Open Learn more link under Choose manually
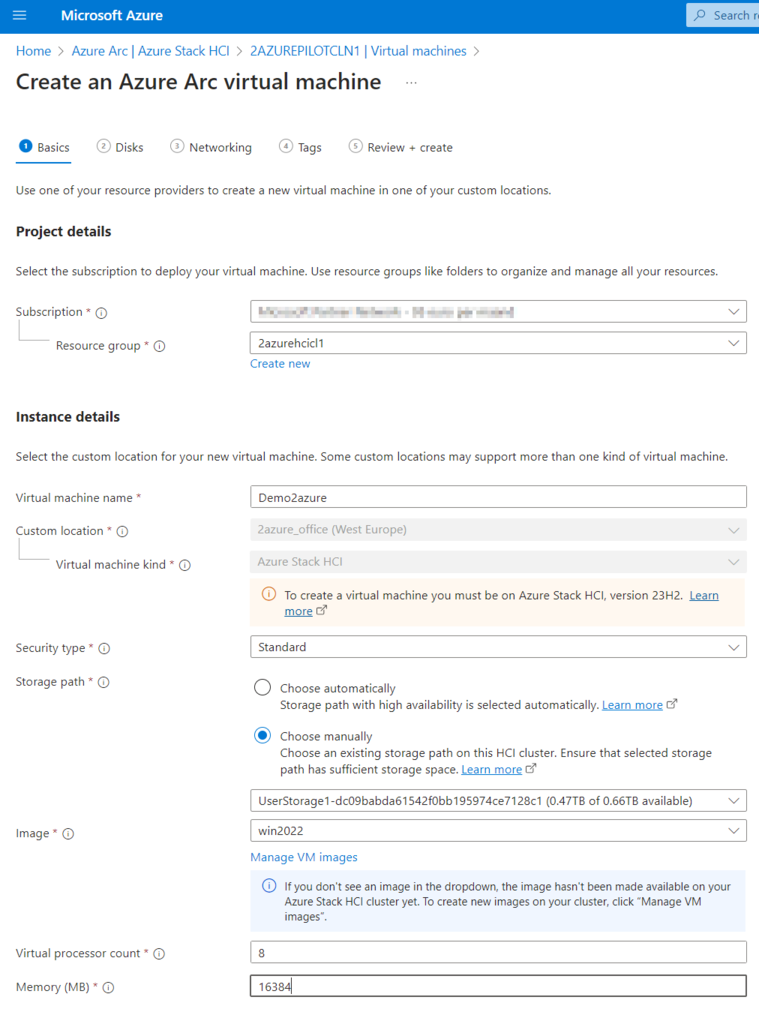The image size is (759, 1024). click(491, 769)
